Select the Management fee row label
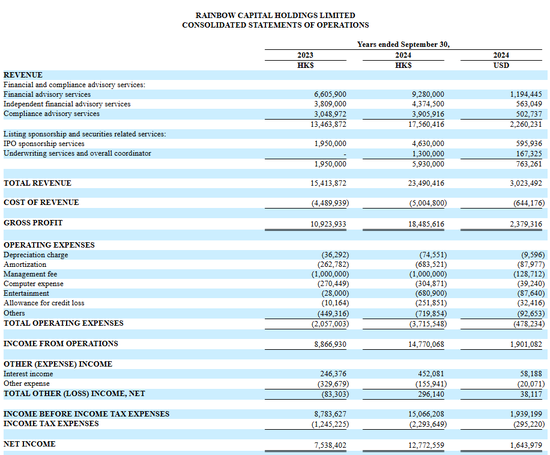Image resolution: width=550 pixels, height=455 pixels. [30, 274]
